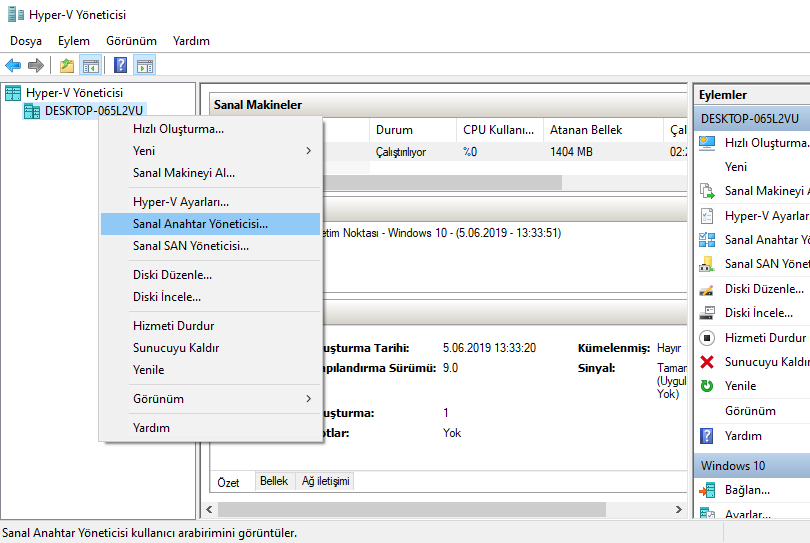The width and height of the screenshot is (810, 543).
Task: Click the Diski Düzenle icon in Eylemler pane
Action: (707, 289)
